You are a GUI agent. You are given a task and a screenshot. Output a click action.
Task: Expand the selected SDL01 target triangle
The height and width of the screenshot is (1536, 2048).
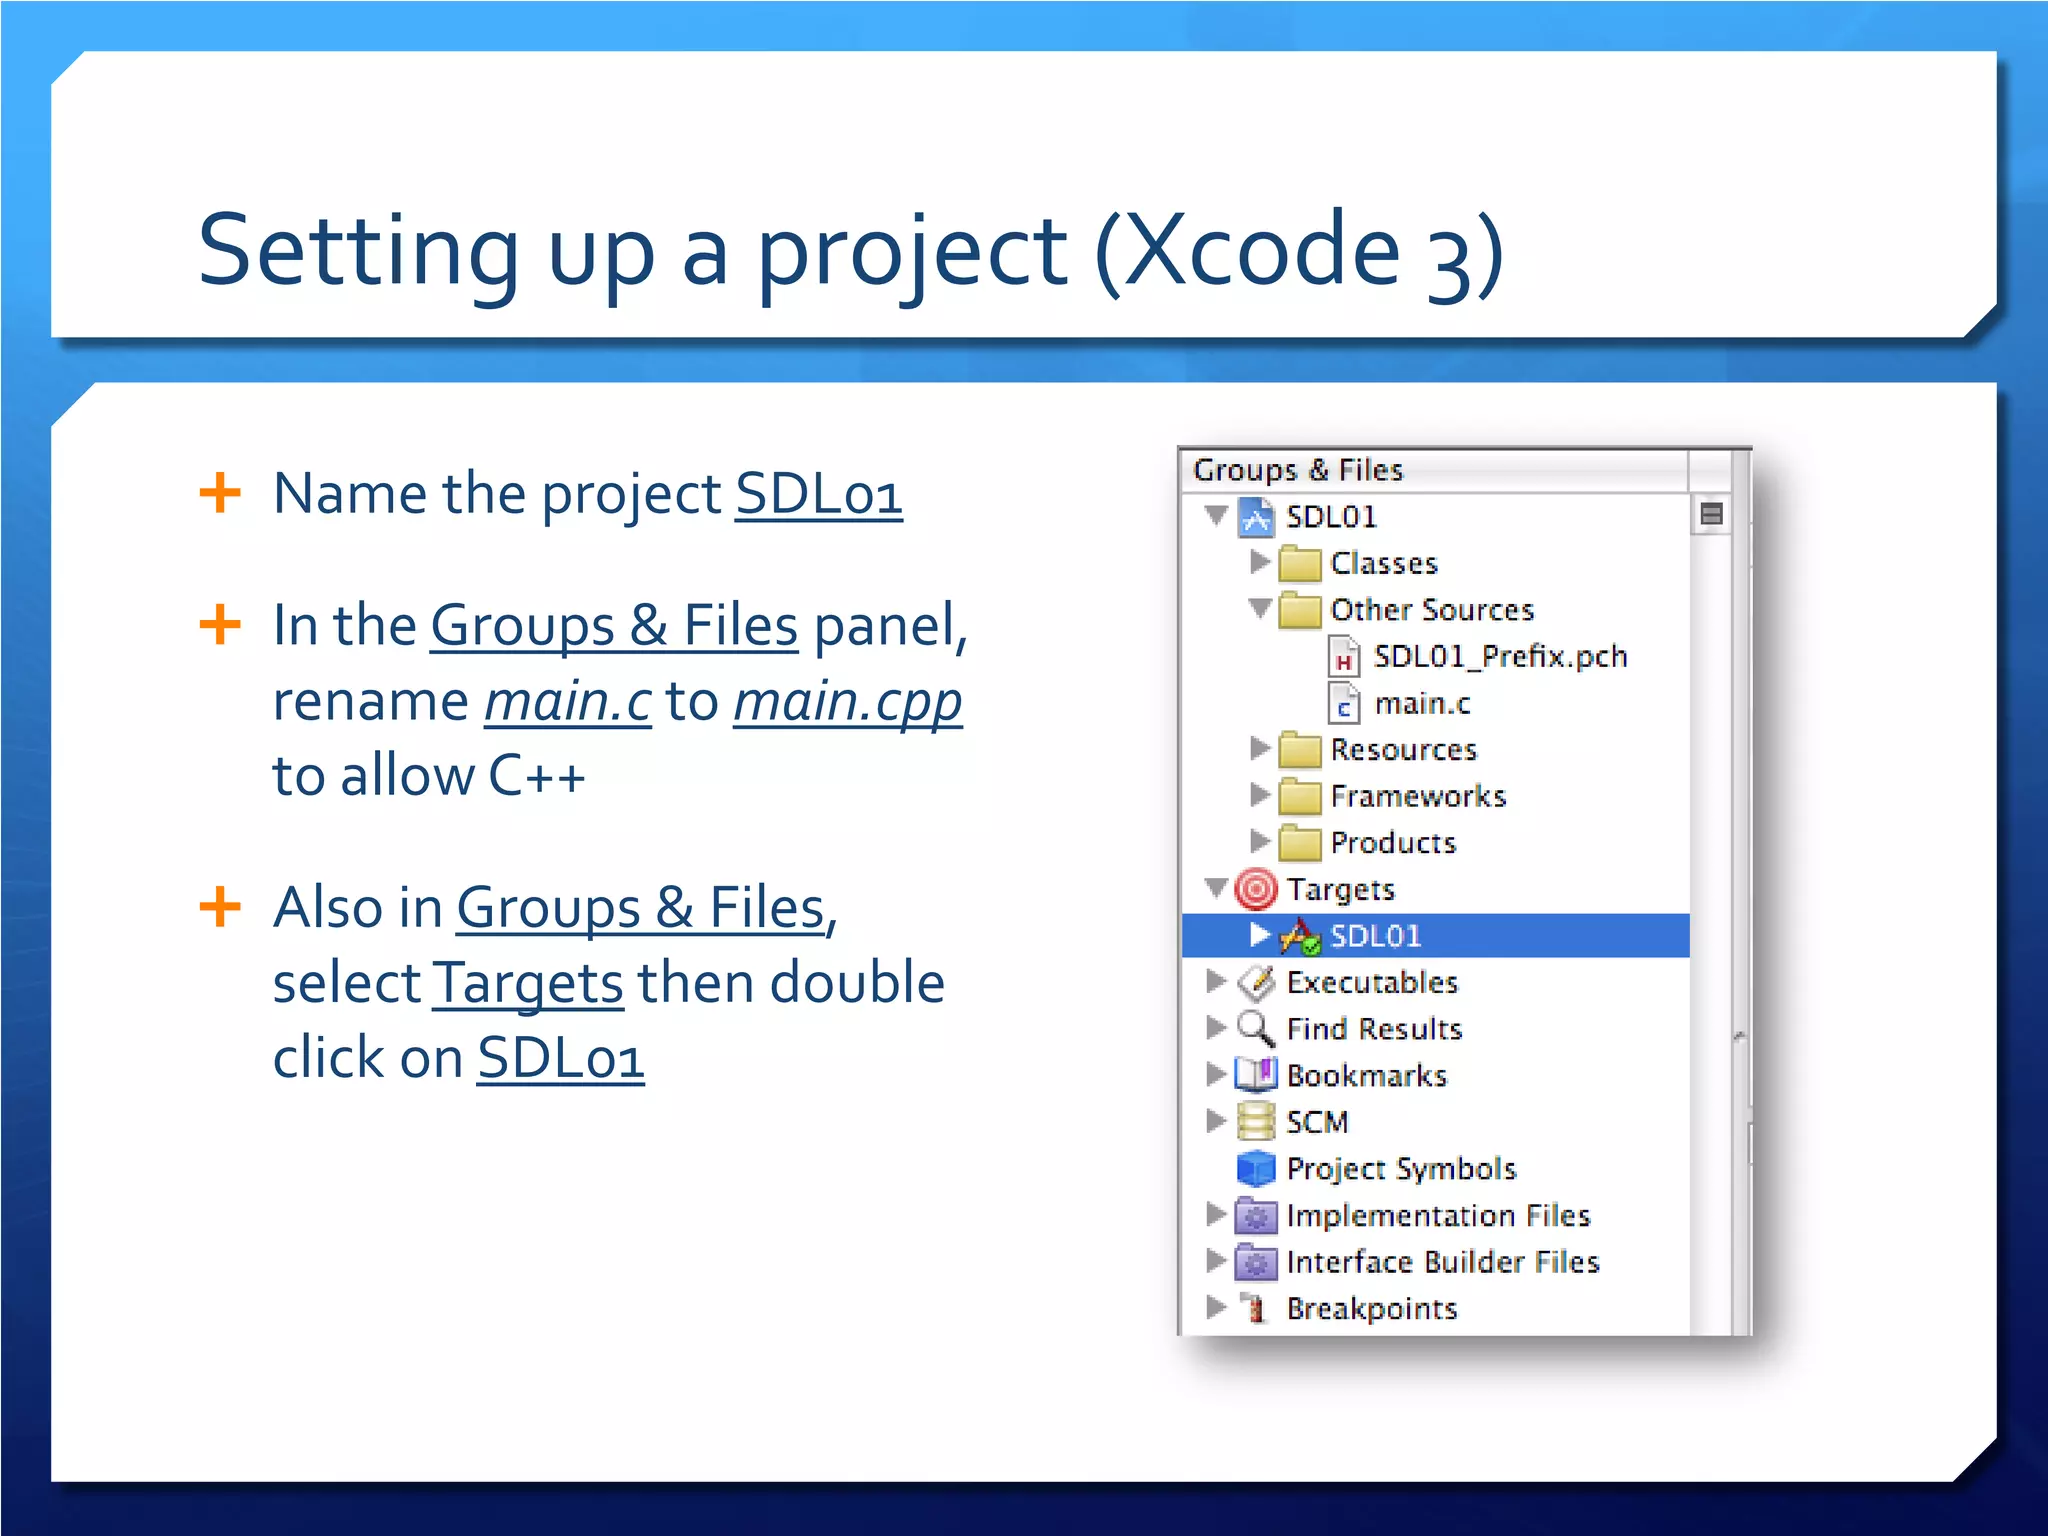click(1260, 935)
